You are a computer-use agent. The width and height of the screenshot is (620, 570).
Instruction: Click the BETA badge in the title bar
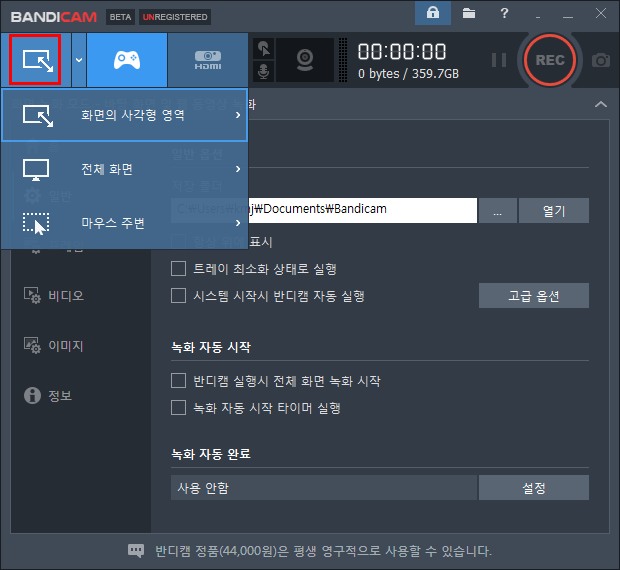click(x=121, y=17)
